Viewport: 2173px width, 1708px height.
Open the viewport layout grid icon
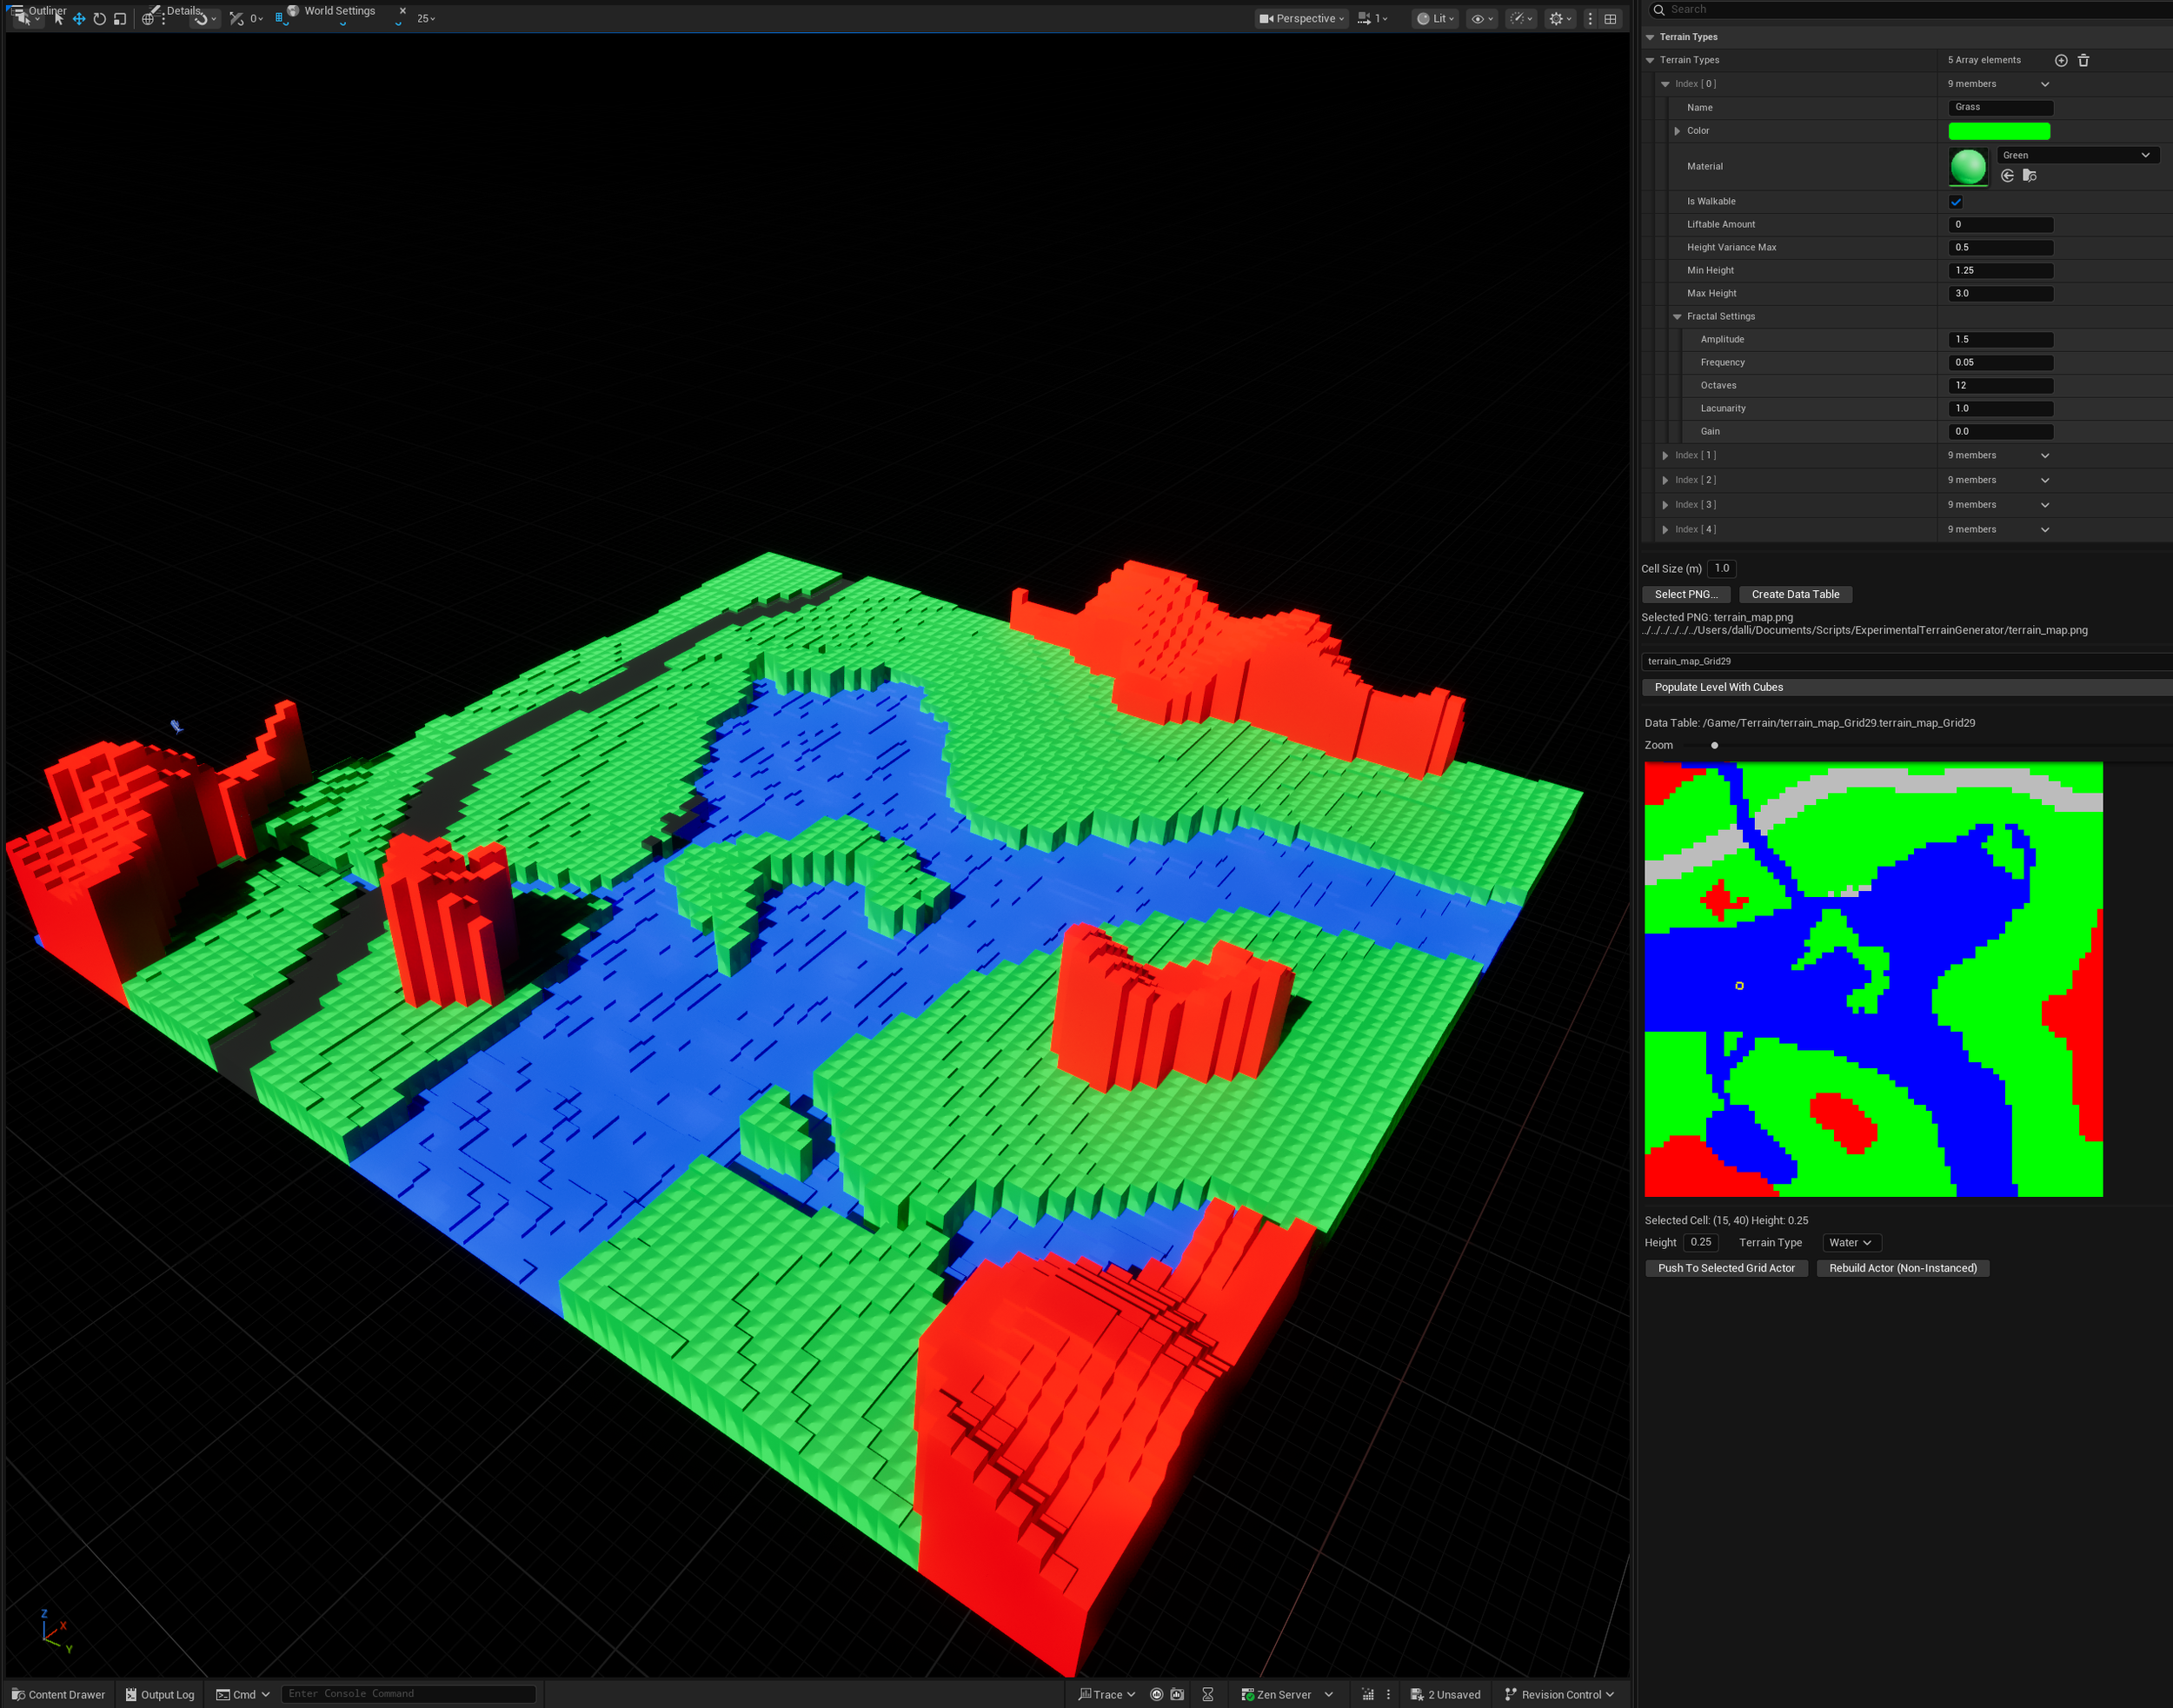pos(1610,19)
